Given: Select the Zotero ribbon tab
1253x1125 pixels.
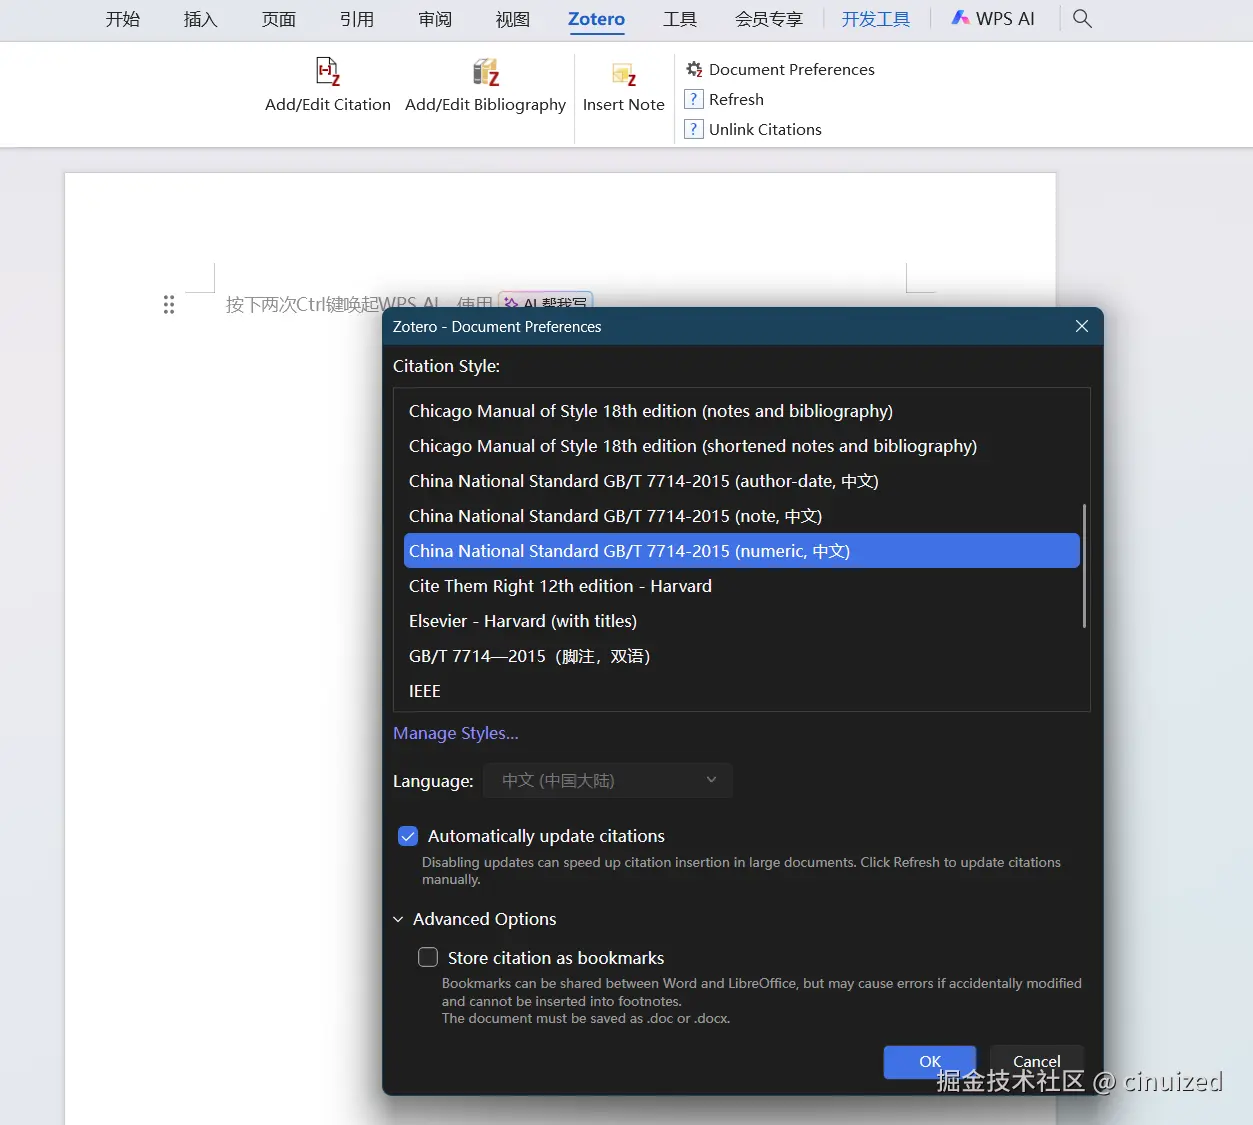Looking at the screenshot, I should 597,19.
